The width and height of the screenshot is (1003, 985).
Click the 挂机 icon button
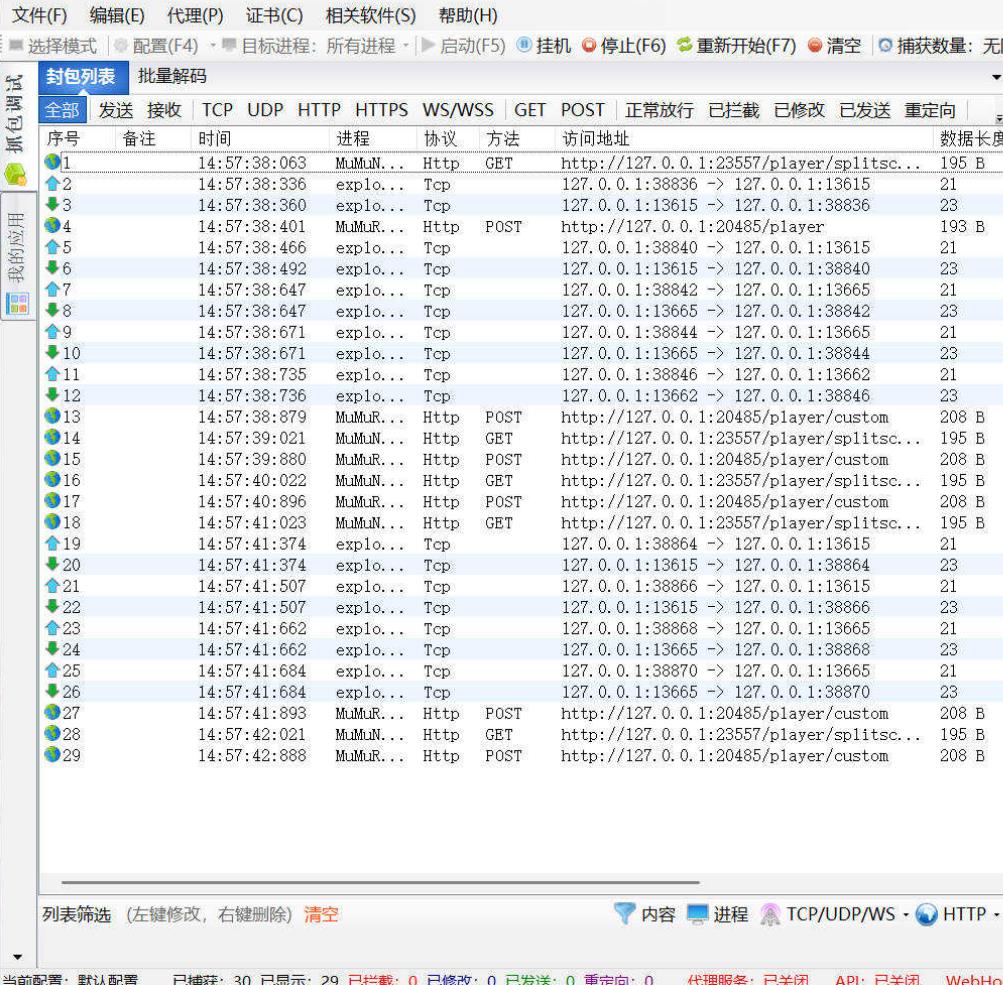[x=524, y=45]
